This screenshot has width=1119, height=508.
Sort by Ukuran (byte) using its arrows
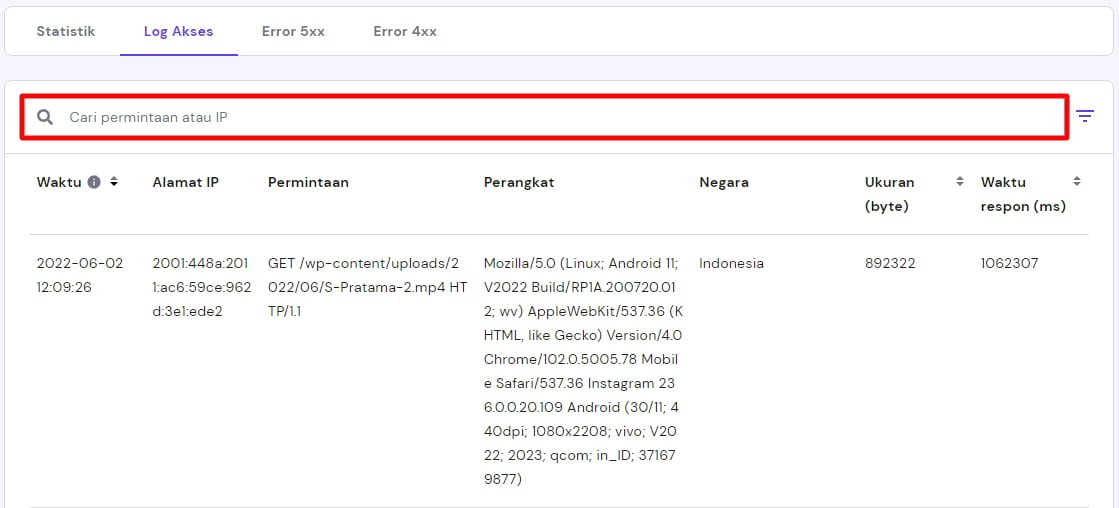(x=960, y=182)
